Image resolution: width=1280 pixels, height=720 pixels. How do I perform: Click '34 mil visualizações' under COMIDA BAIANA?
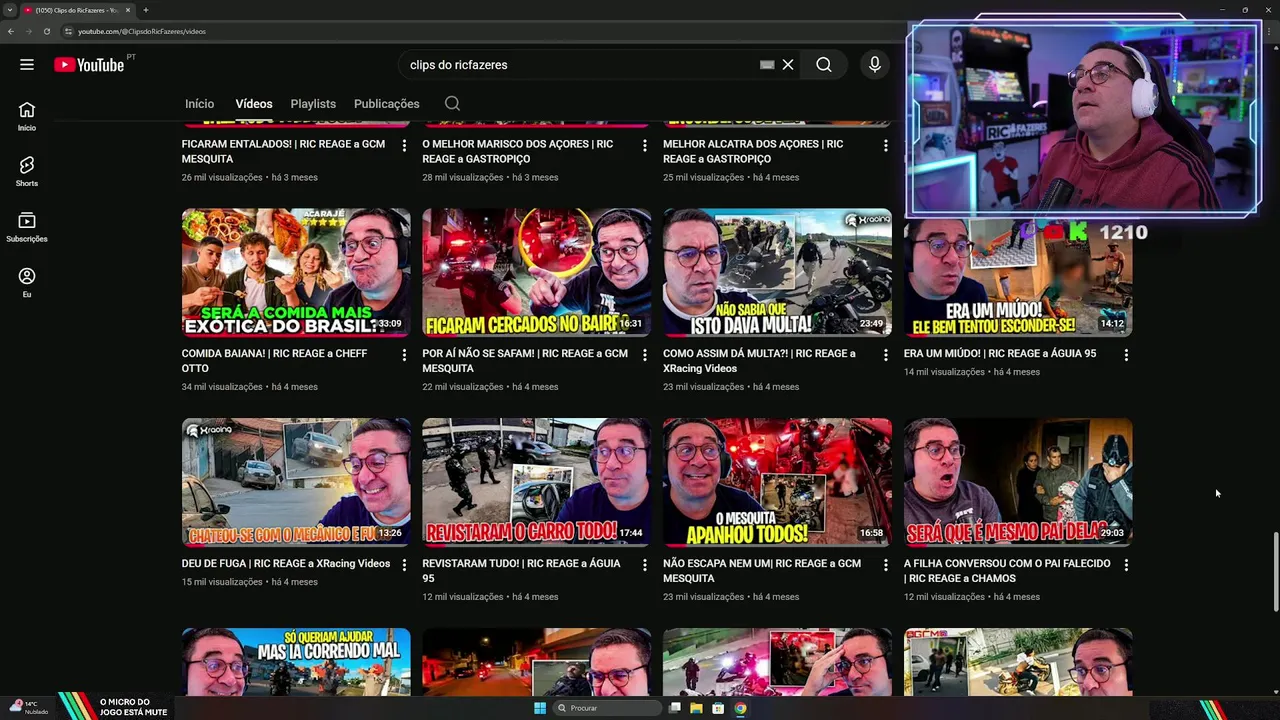coord(222,387)
